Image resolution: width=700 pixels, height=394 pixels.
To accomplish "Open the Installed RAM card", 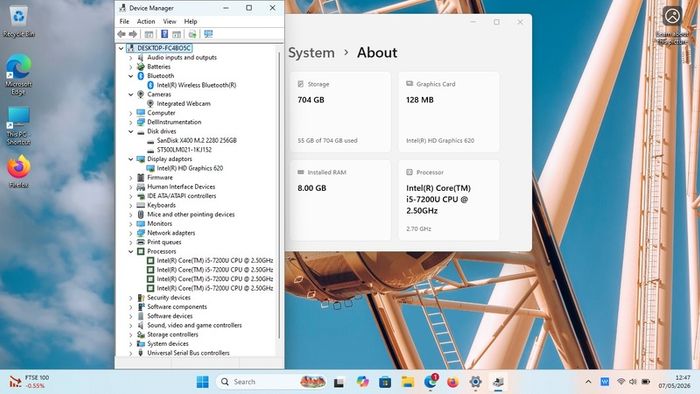I will point(340,200).
